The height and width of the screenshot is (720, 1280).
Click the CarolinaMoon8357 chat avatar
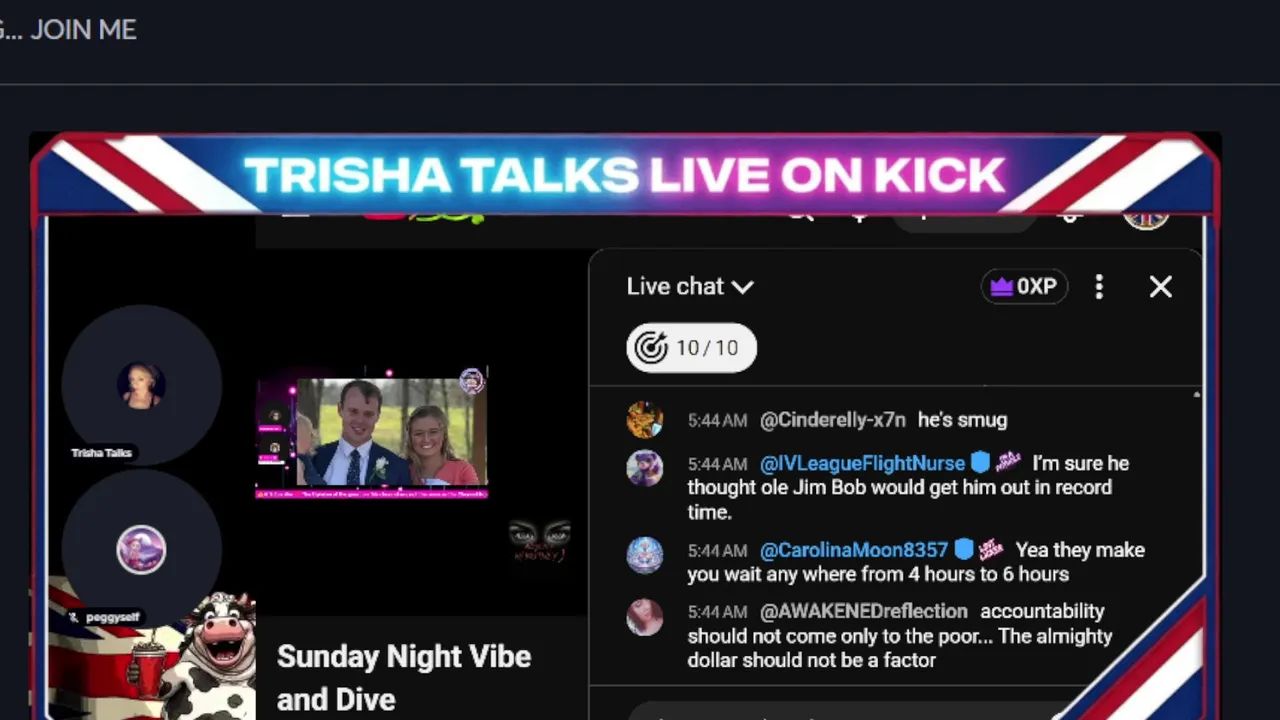pos(645,554)
